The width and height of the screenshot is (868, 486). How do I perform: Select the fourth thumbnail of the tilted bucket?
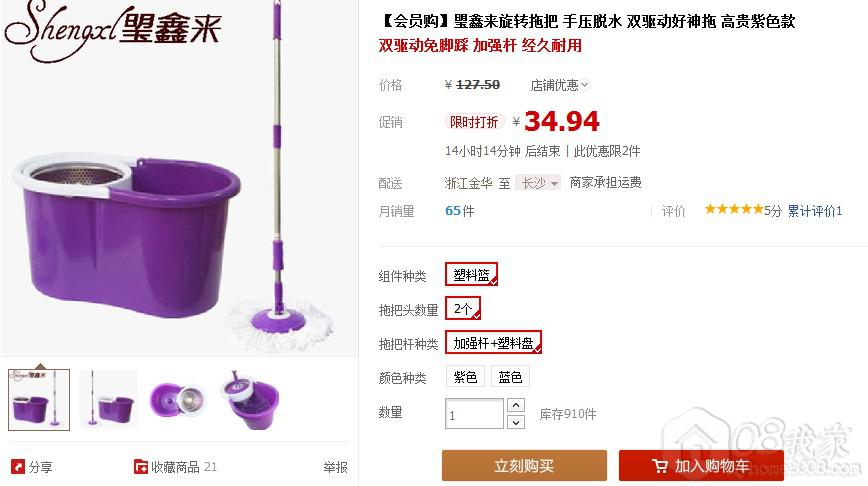point(250,399)
